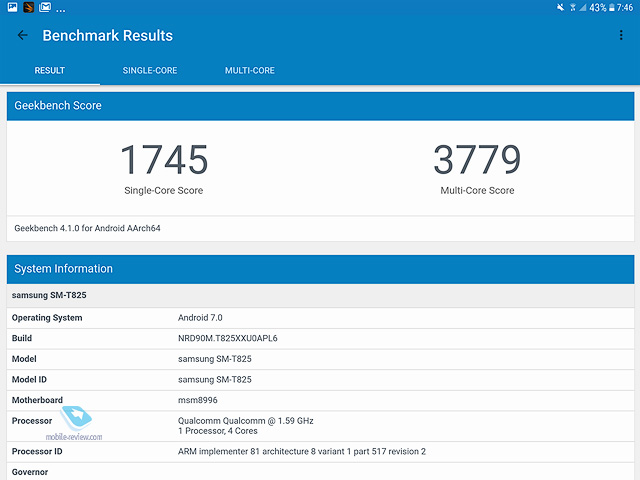
Task: Tap the Single-Core Score label
Action: pyautogui.click(x=164, y=190)
